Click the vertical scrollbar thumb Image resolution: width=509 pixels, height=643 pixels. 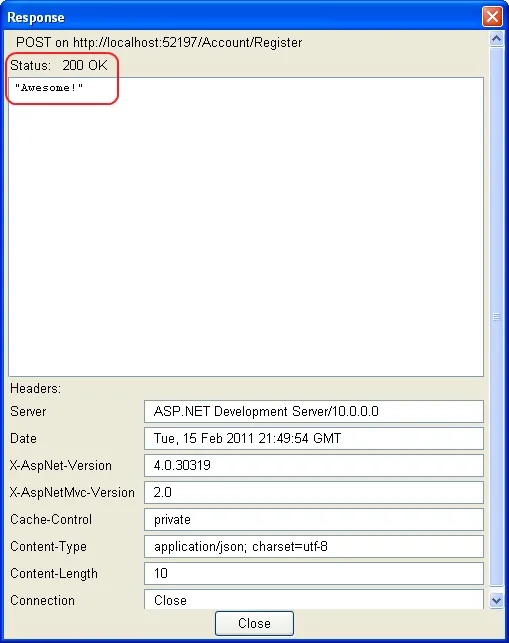(x=496, y=316)
